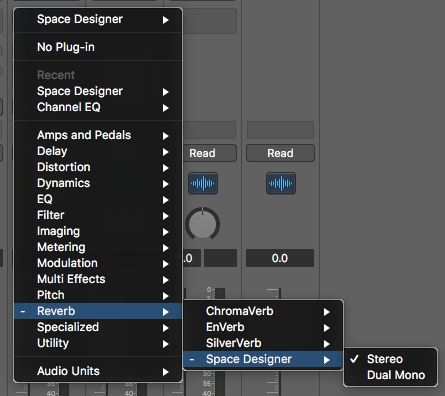Open the Distortion plug-in category
Viewport: 445px width, 396px height.
point(98,167)
